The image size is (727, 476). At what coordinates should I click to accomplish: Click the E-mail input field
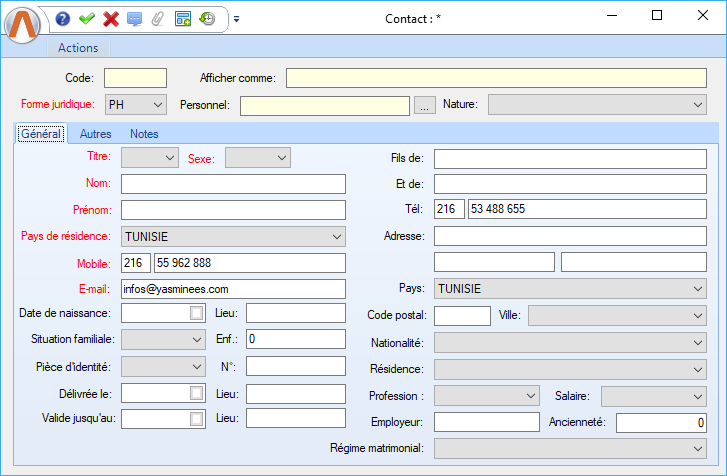pos(233,289)
